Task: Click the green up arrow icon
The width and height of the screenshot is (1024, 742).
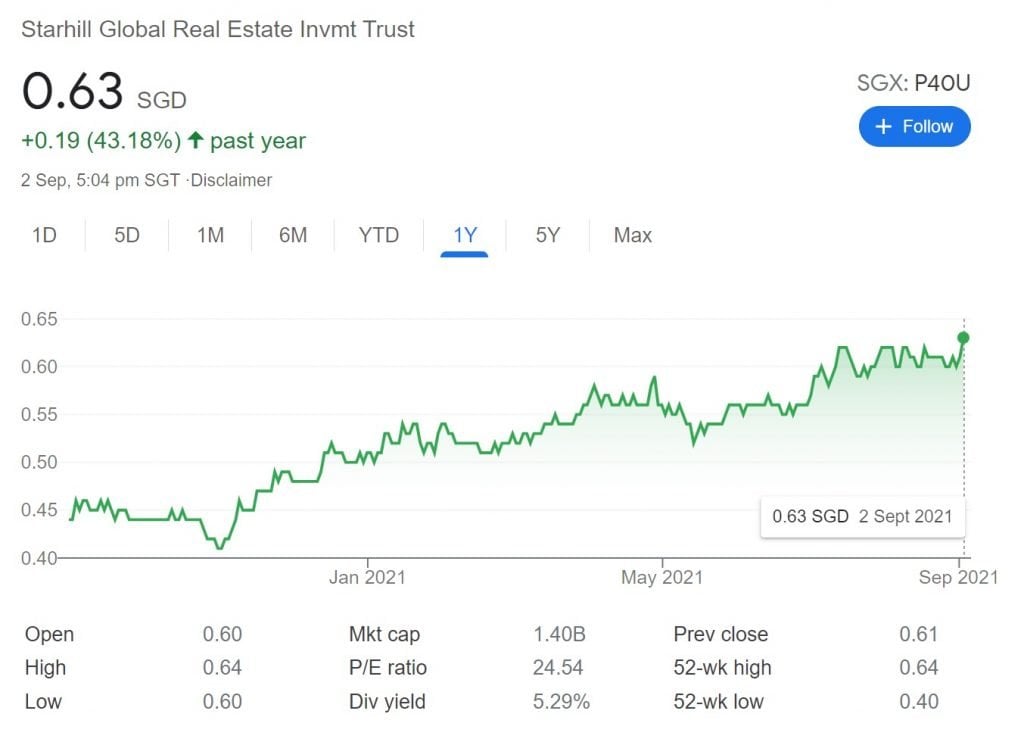Action: (x=195, y=139)
